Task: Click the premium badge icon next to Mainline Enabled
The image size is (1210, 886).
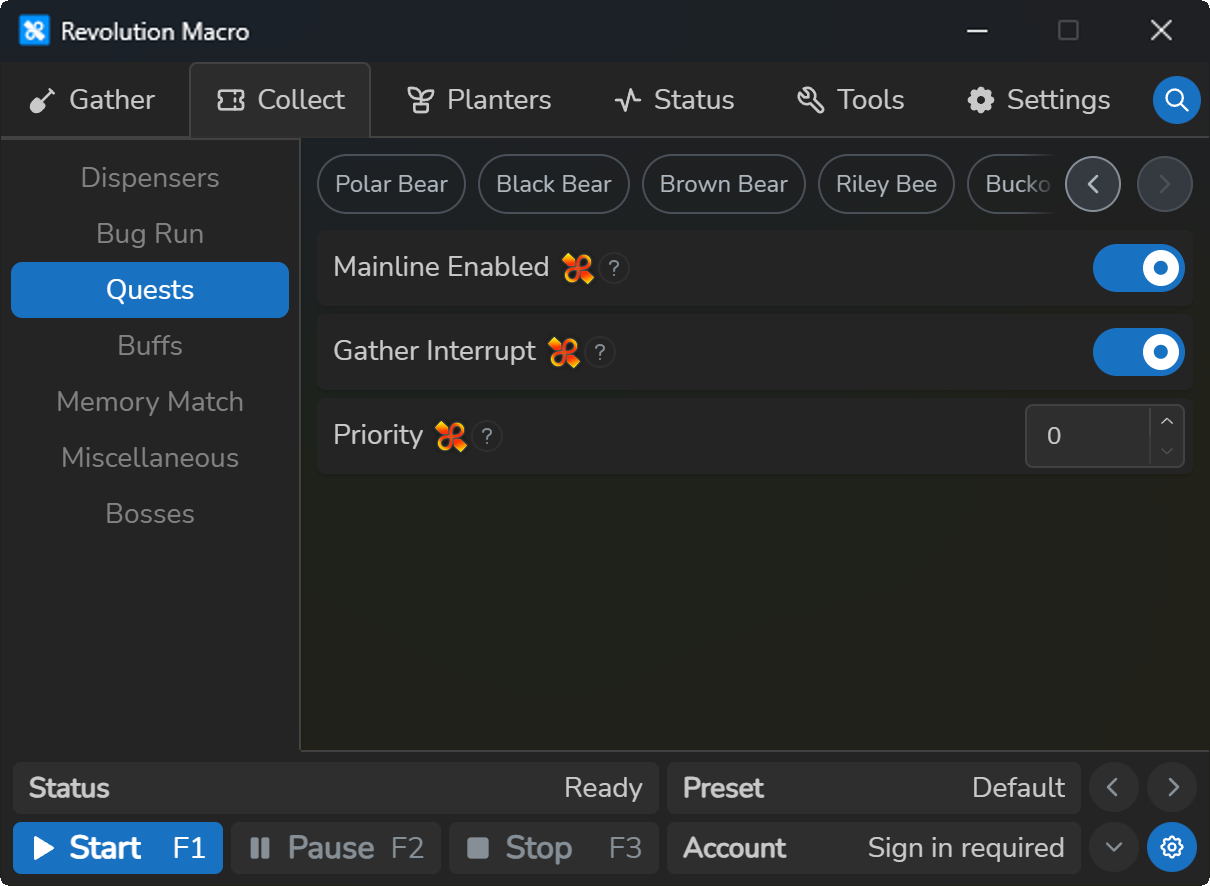Action: coord(578,268)
